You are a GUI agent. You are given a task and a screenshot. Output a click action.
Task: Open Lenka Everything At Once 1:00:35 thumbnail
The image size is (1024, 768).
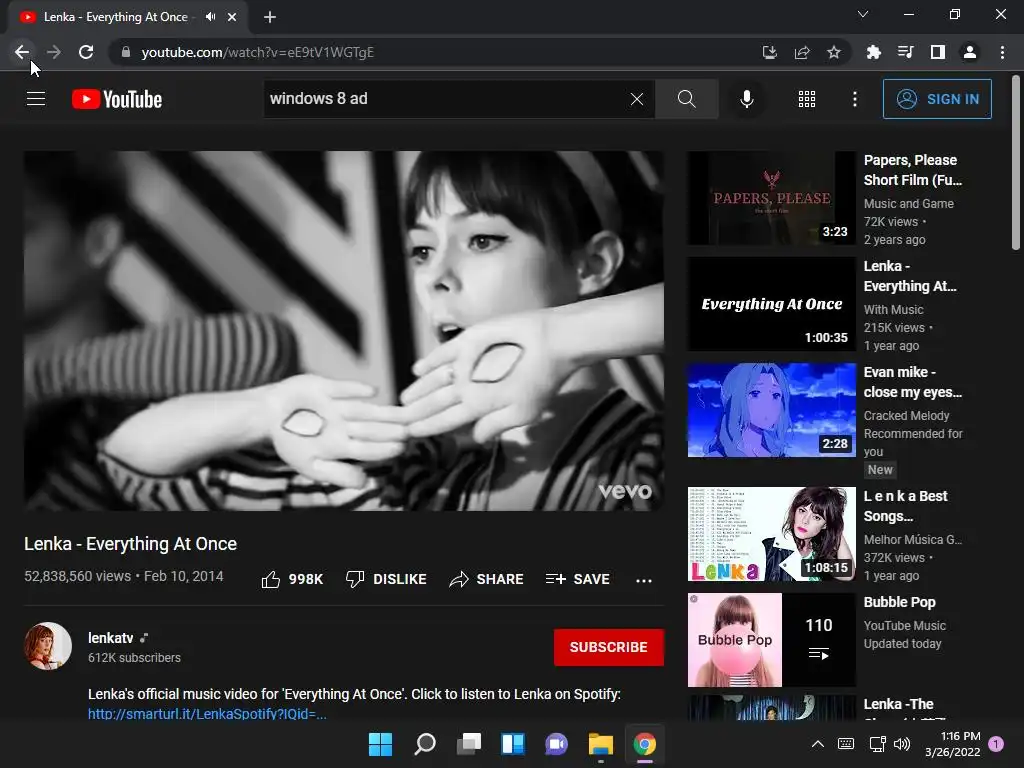pos(771,304)
